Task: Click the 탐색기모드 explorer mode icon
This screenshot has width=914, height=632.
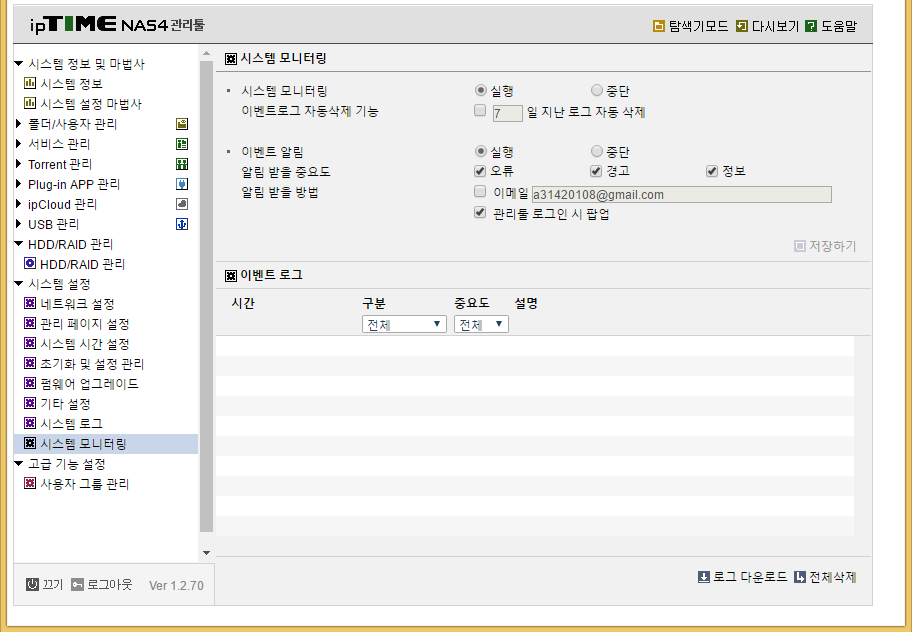Action: coord(659,26)
